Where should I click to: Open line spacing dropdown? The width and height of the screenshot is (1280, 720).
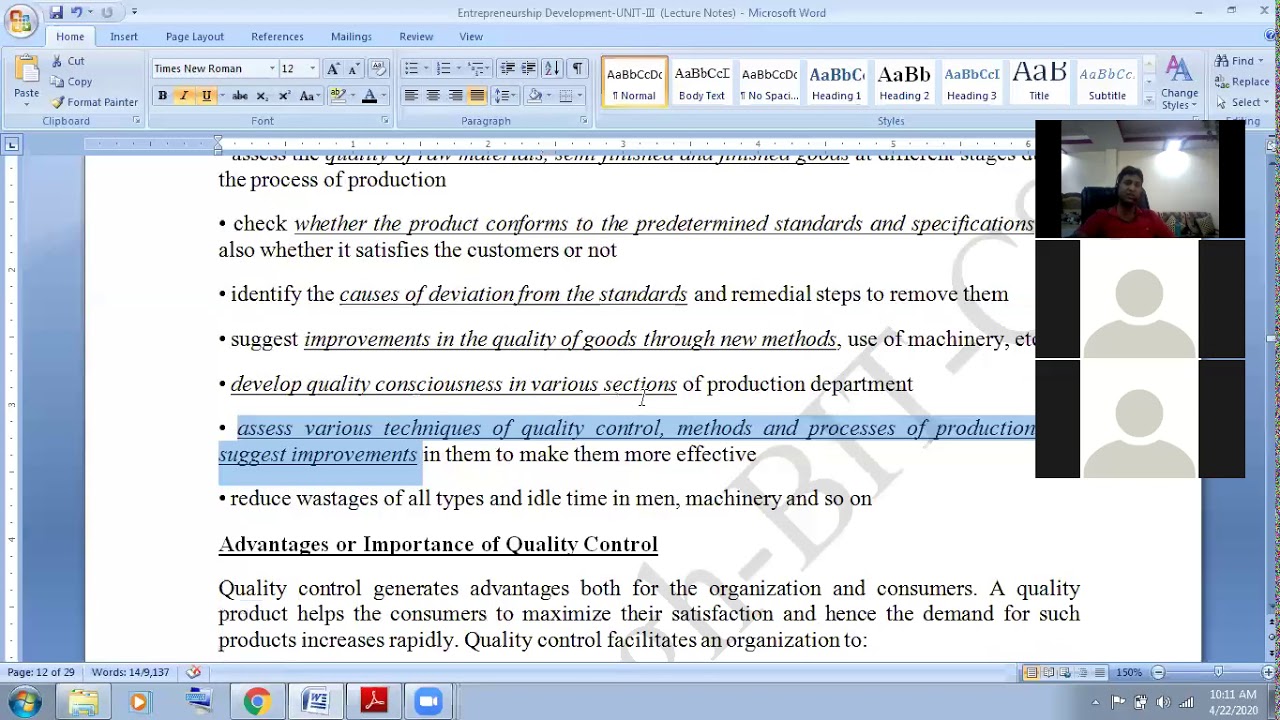(x=504, y=96)
